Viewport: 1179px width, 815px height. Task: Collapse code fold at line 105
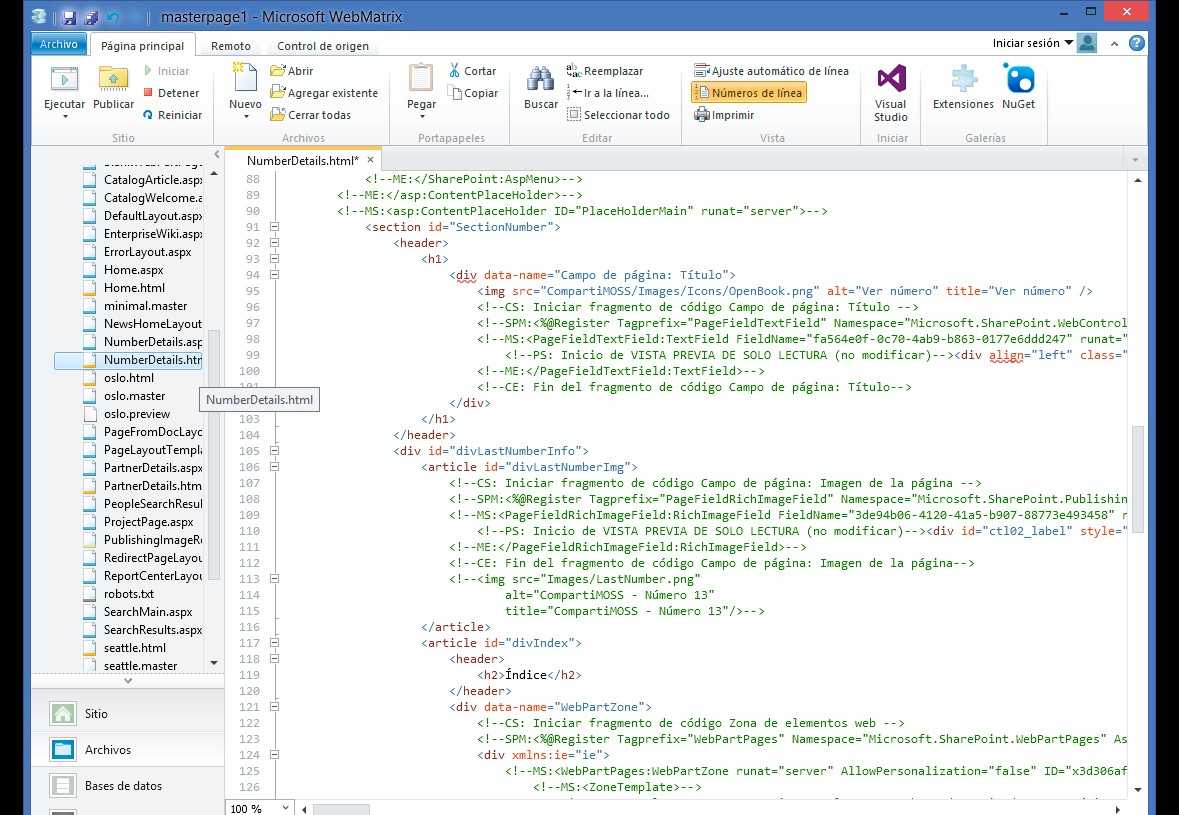coord(274,450)
